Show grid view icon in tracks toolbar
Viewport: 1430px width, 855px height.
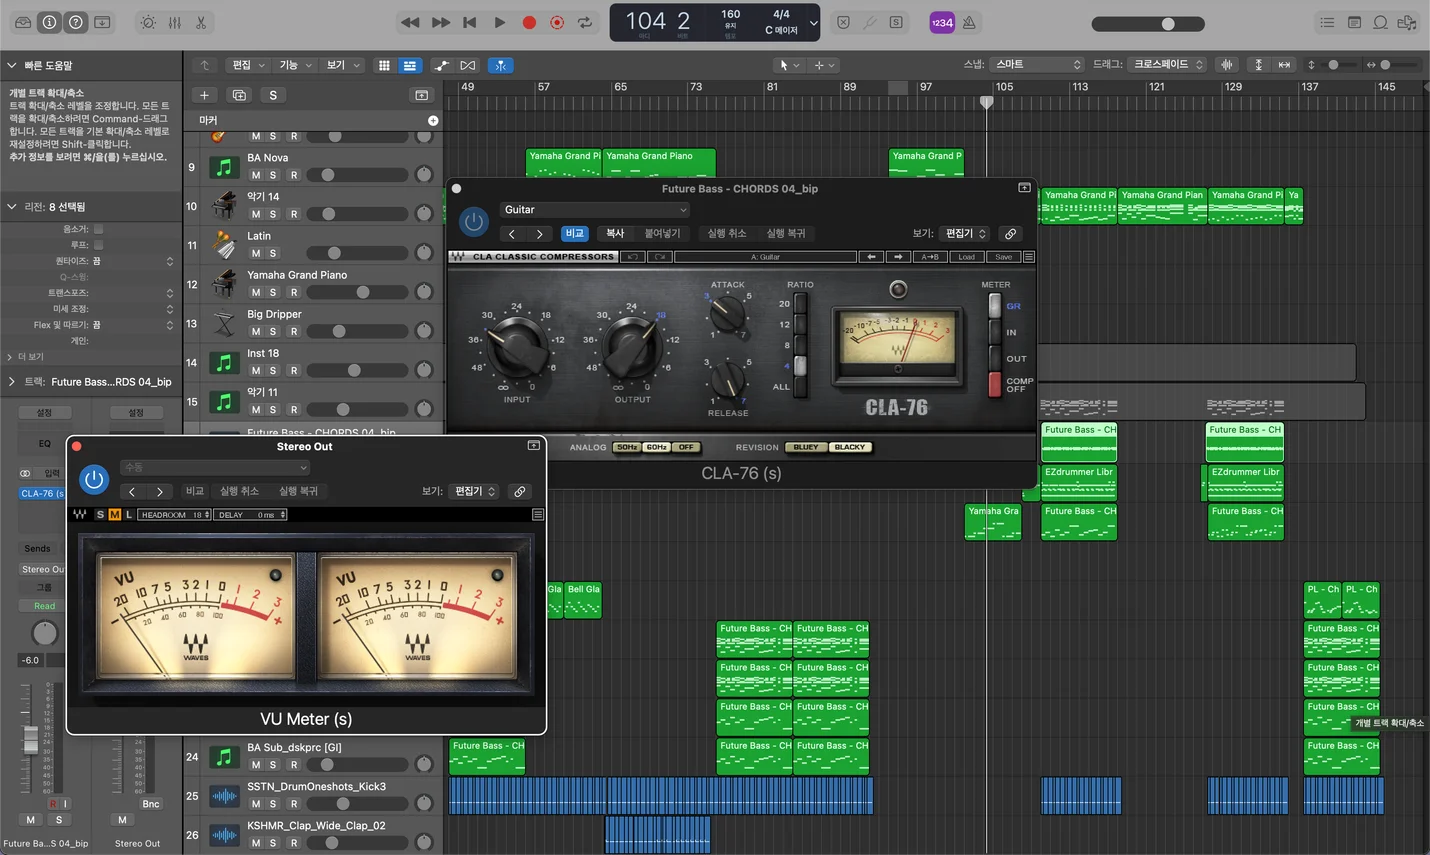click(x=384, y=65)
